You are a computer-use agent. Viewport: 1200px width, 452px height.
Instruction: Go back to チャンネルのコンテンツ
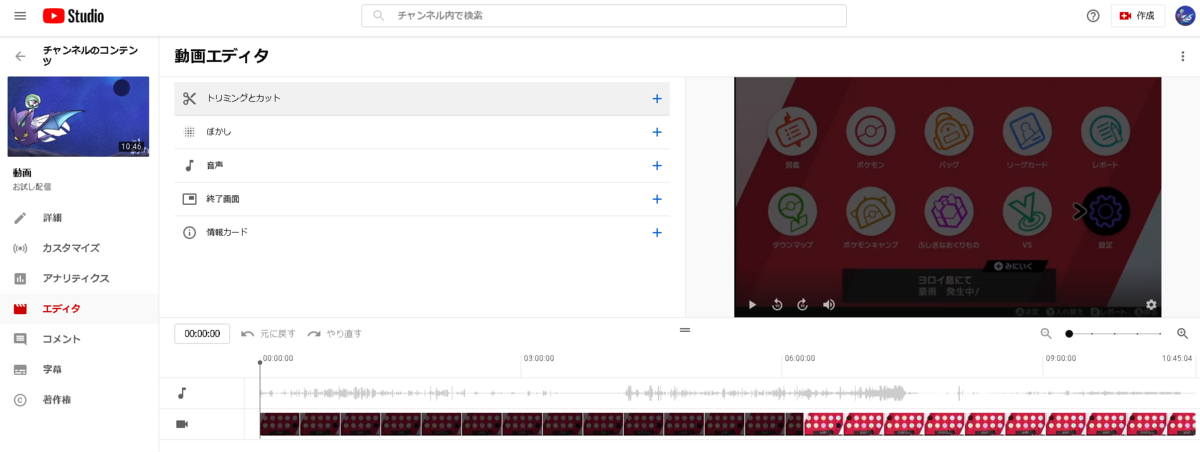tap(20, 56)
